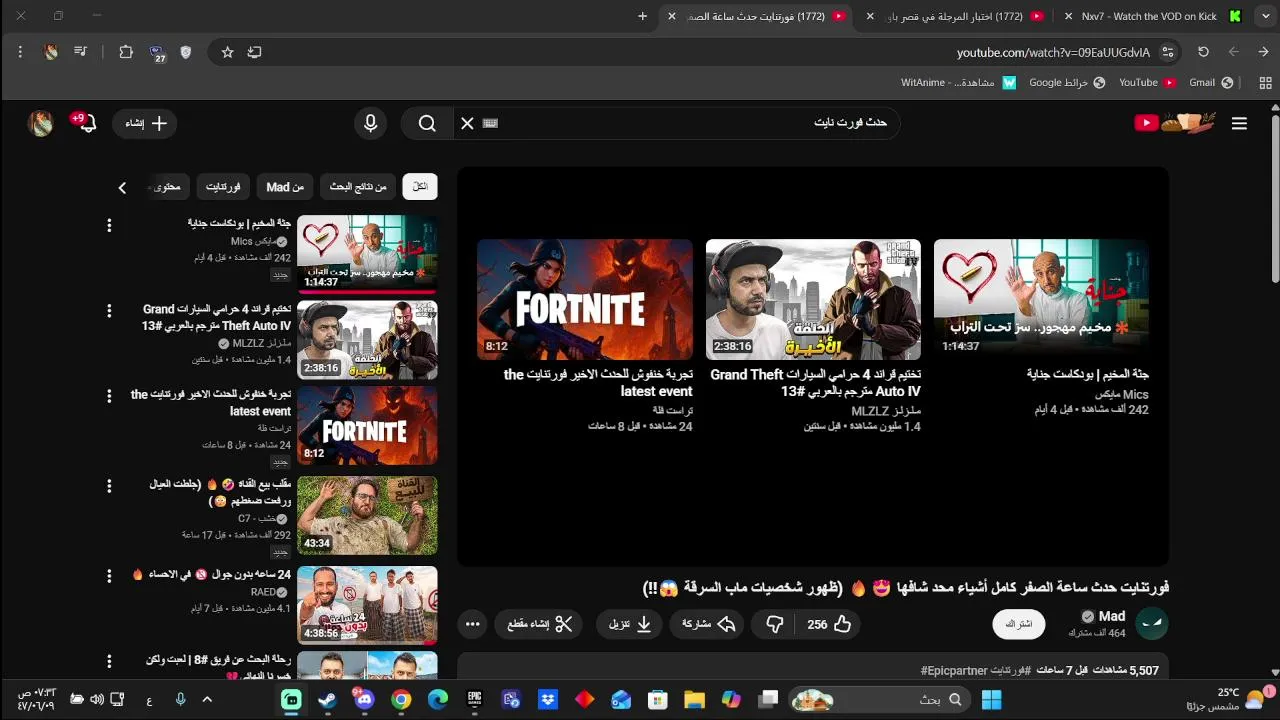Image resolution: width=1280 pixels, height=720 pixels.
Task: Open the YouTube guide hamburger menu
Action: [1239, 123]
